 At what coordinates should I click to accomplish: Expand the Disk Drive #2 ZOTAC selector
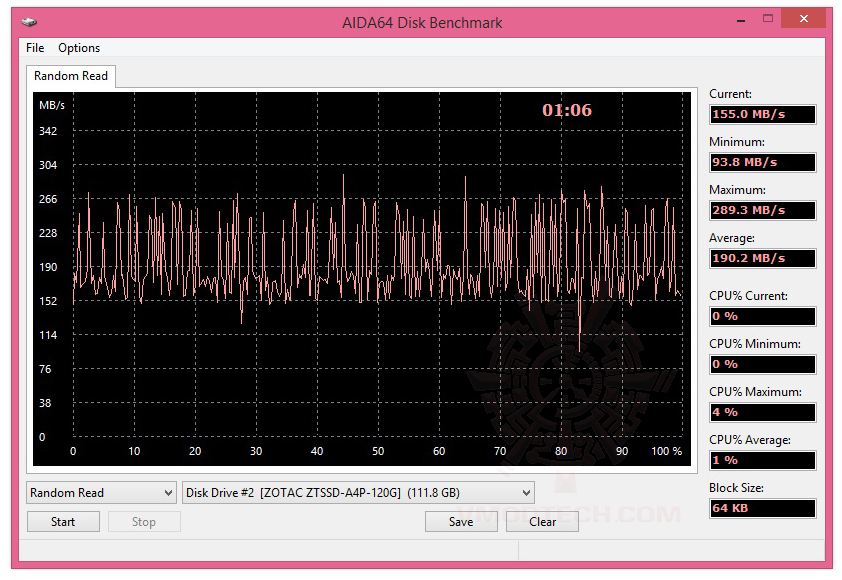pos(358,492)
